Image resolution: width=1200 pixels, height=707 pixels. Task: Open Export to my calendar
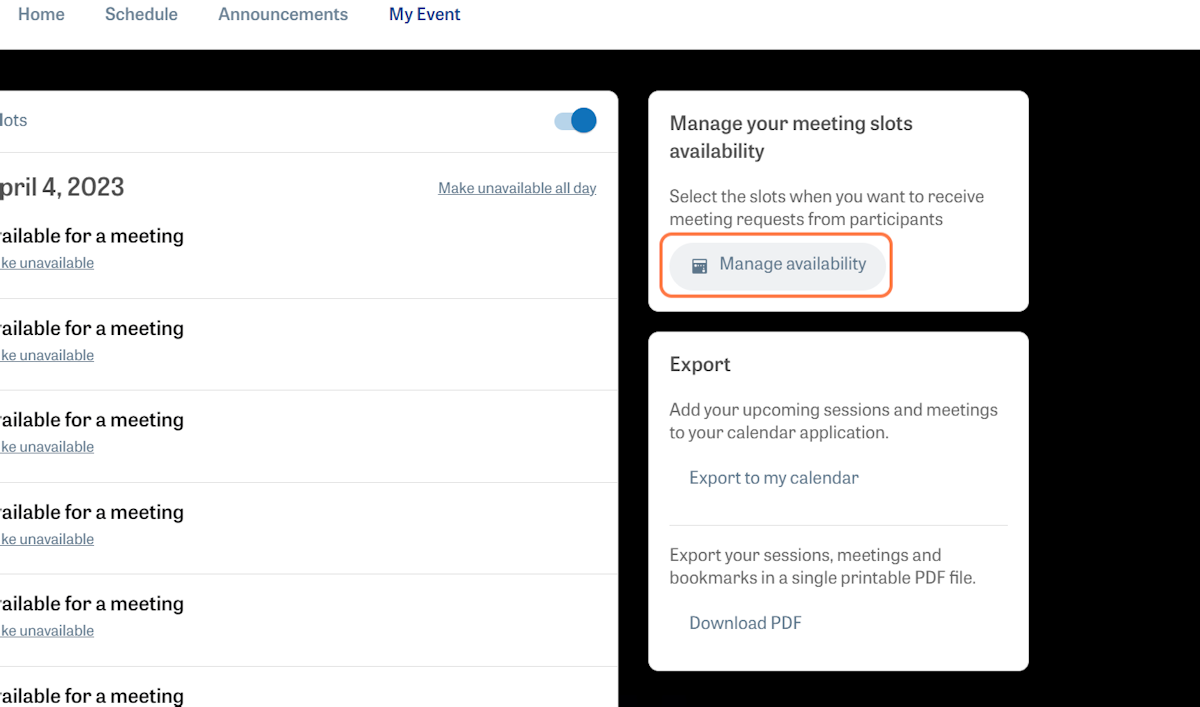773,478
